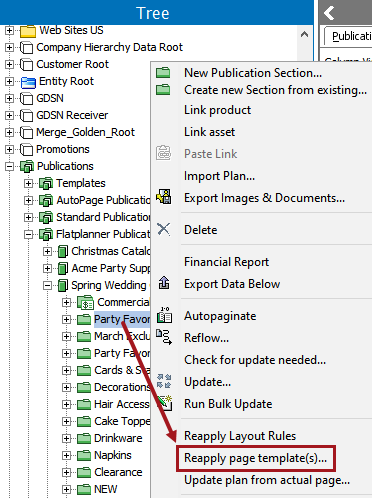
Task: Choose Link product from context menu
Action: click(217, 110)
